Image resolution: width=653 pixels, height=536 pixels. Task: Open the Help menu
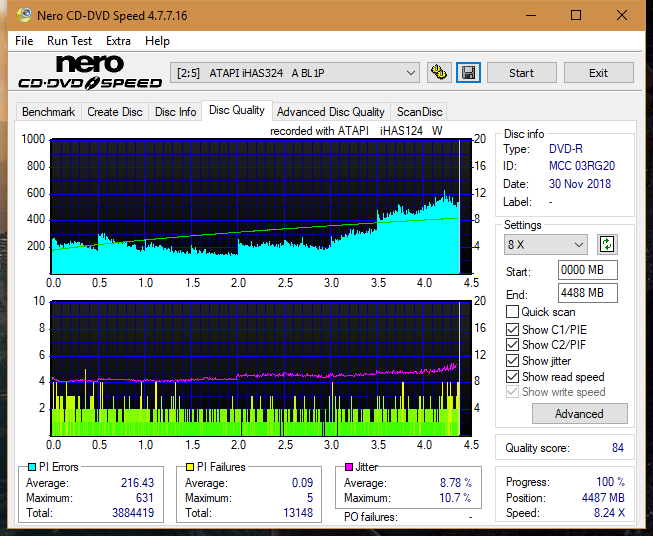point(157,41)
